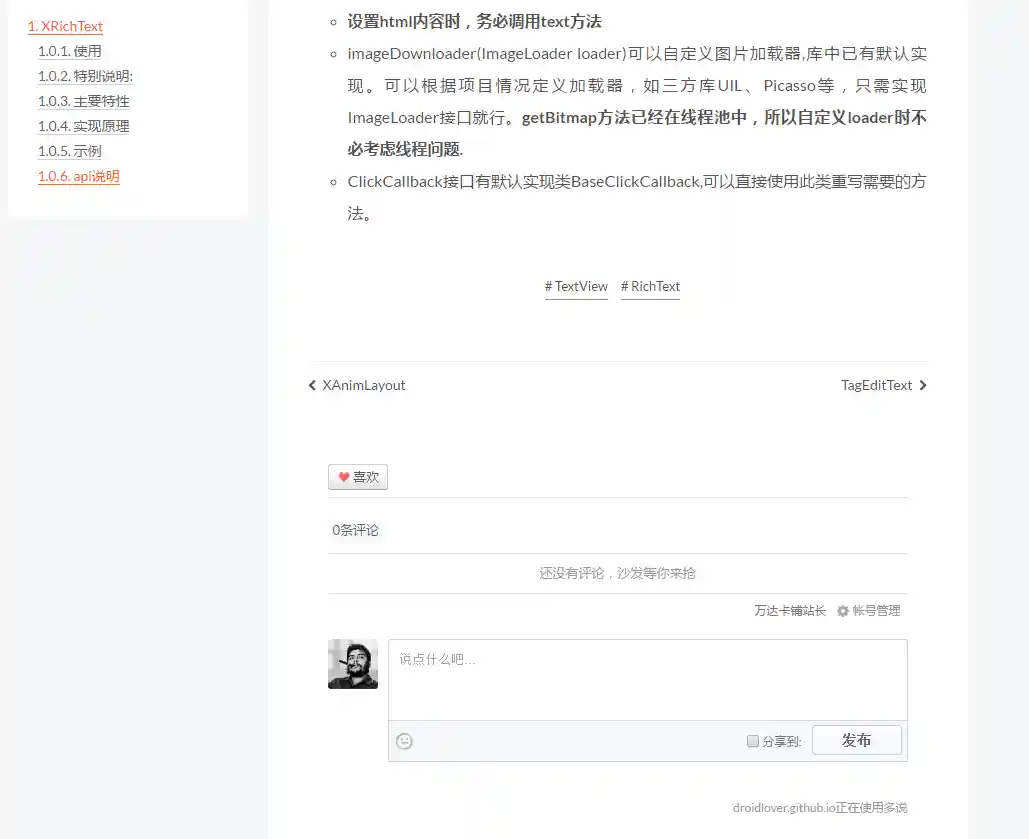Enable the 分享到 checkbox
Image resolution: width=1029 pixels, height=839 pixels.
pyautogui.click(x=752, y=741)
